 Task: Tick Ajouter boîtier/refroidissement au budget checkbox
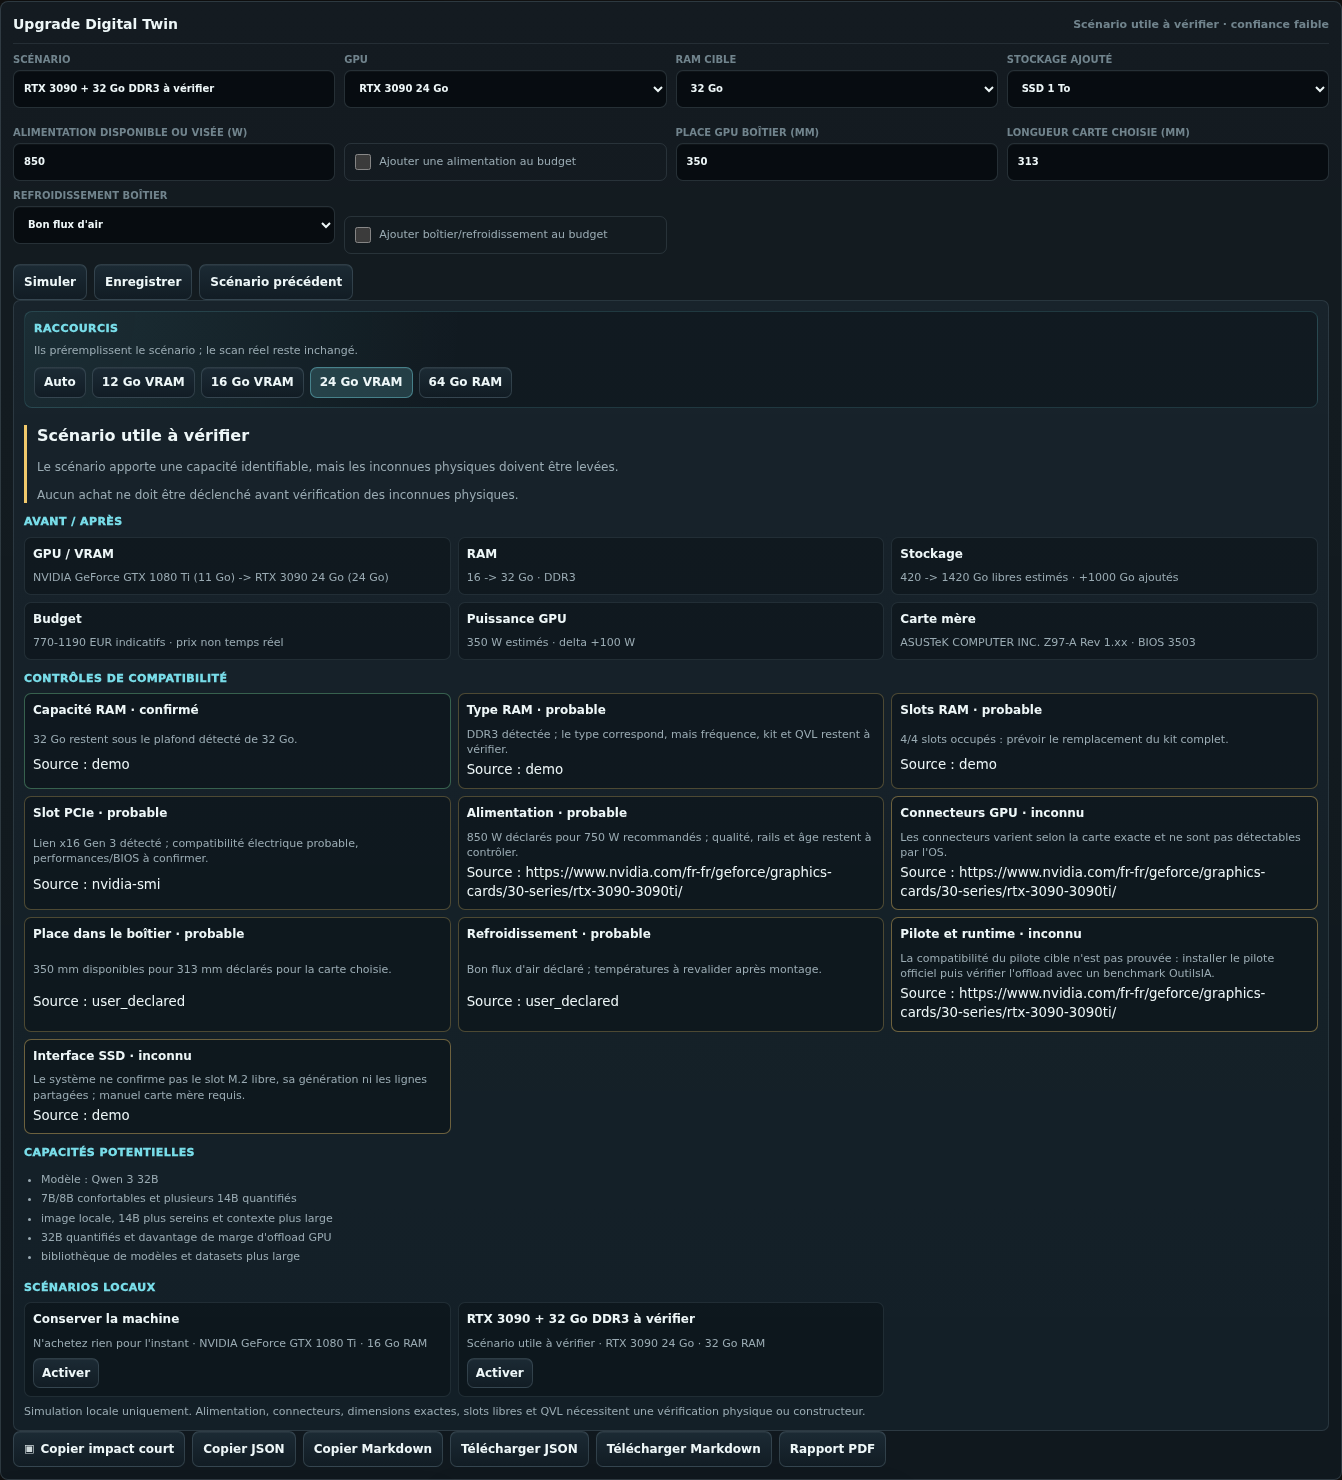[x=363, y=235]
